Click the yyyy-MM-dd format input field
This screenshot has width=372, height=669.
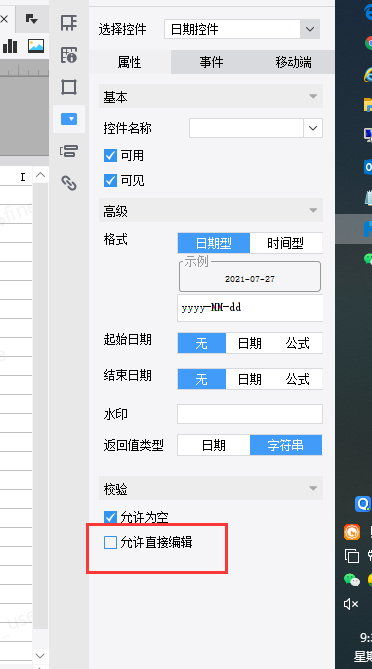click(x=250, y=308)
